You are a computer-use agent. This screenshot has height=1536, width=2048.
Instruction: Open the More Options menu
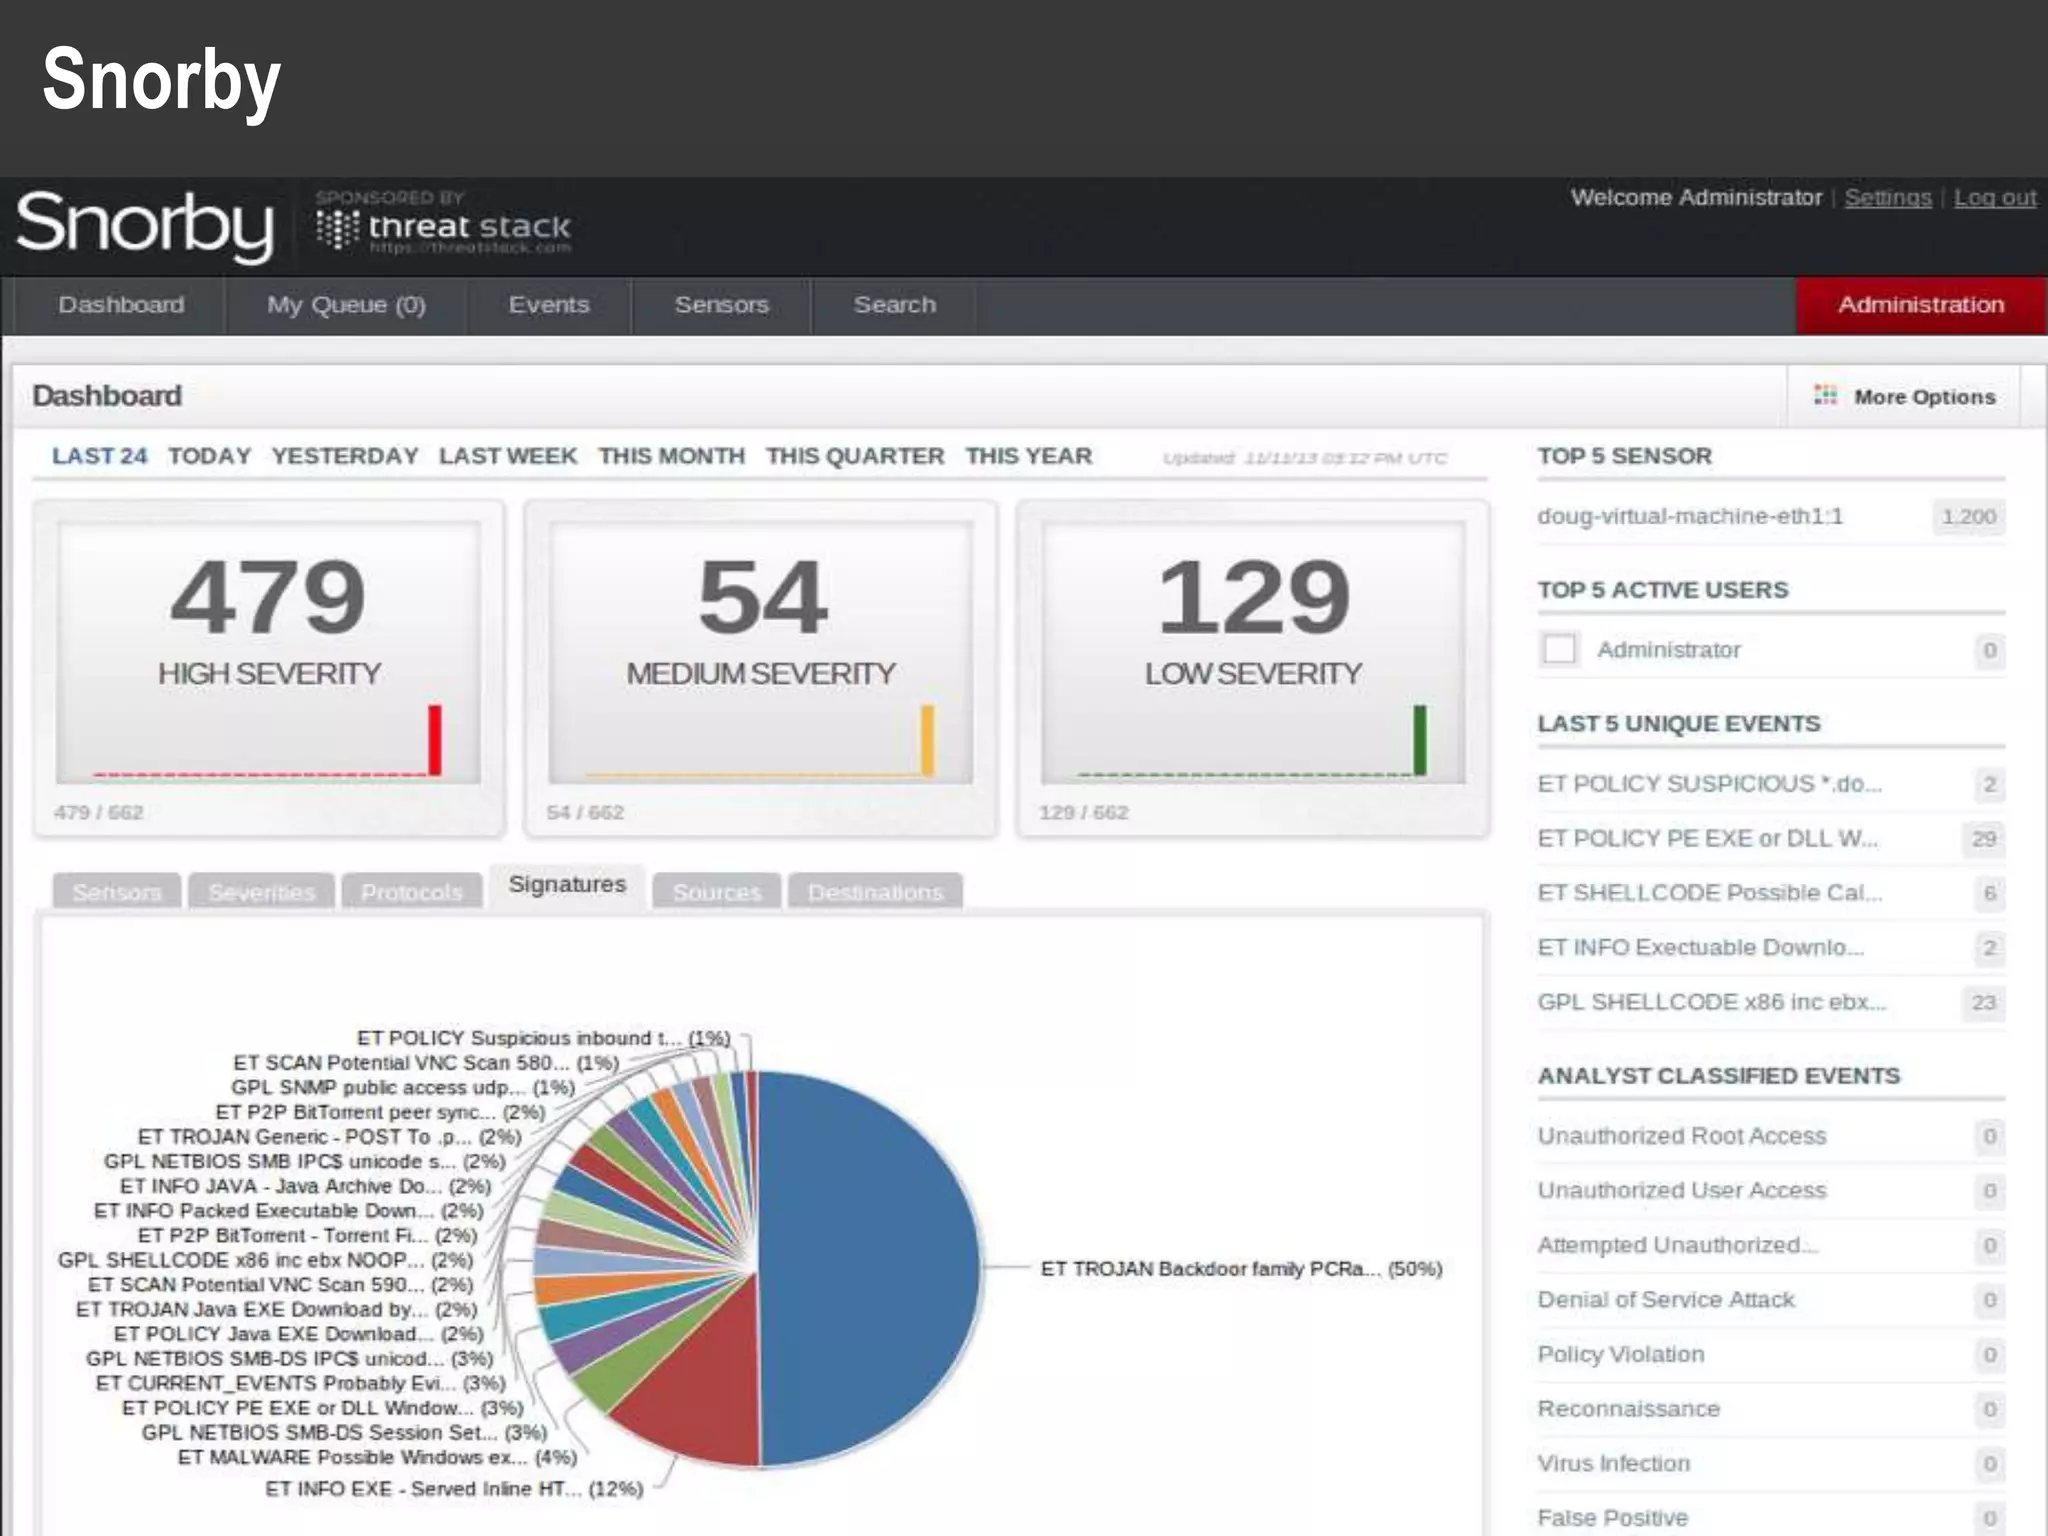pos(1922,397)
